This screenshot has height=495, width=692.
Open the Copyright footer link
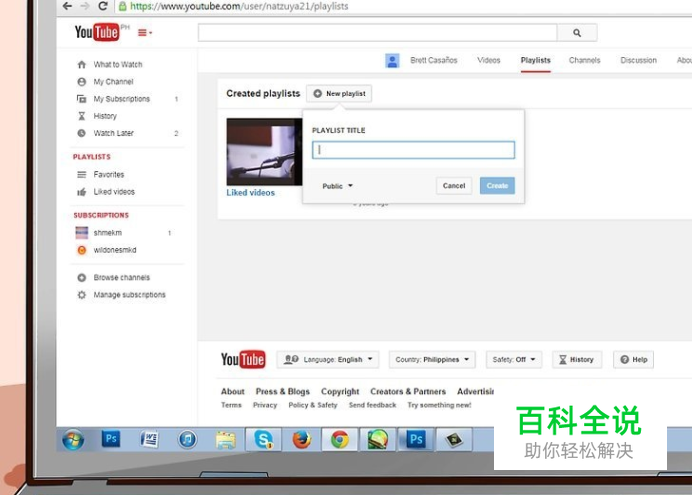(340, 391)
